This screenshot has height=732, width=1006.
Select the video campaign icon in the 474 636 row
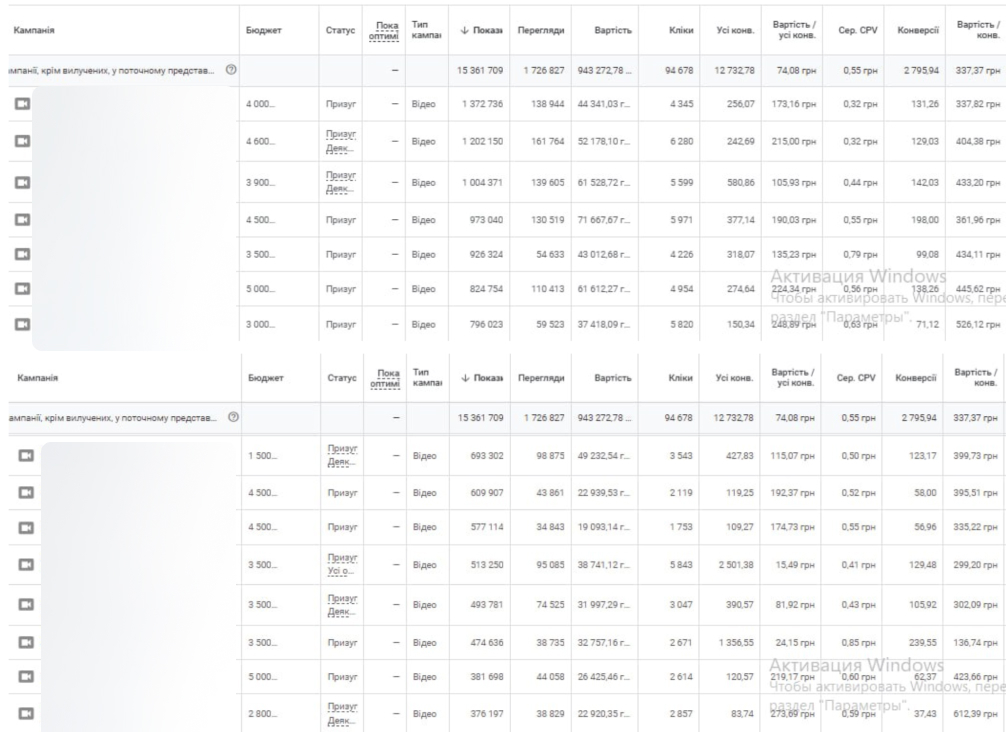(26, 642)
